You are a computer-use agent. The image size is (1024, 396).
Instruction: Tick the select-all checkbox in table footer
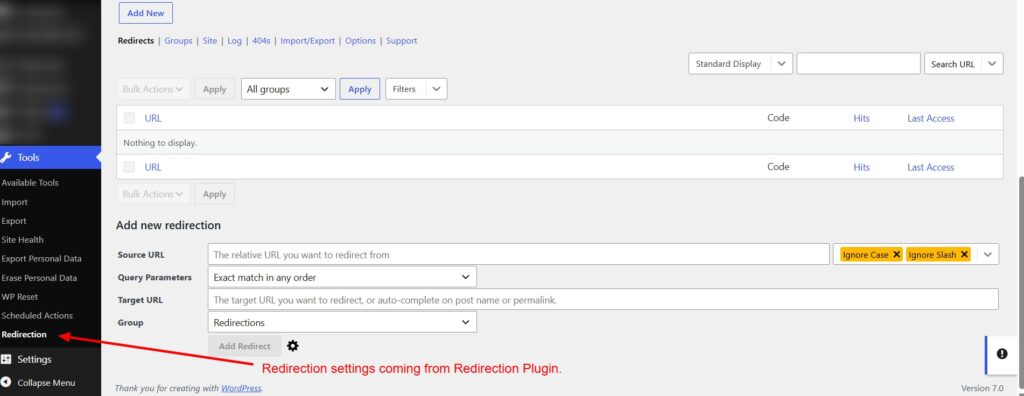point(129,167)
